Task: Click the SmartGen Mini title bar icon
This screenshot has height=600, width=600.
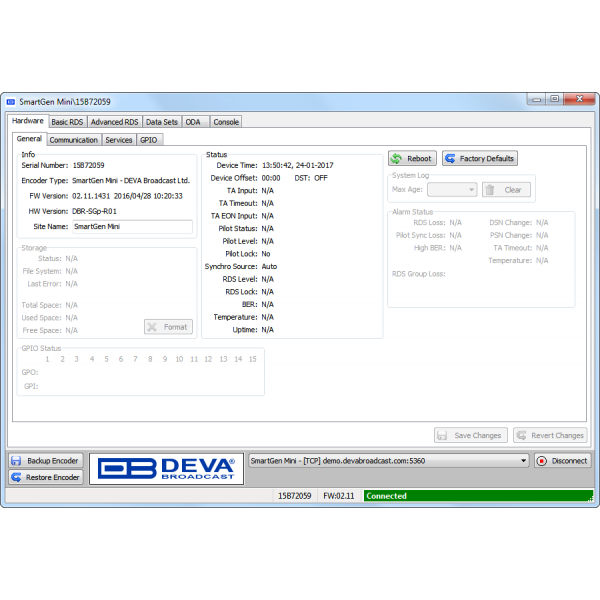Action: pos(11,102)
